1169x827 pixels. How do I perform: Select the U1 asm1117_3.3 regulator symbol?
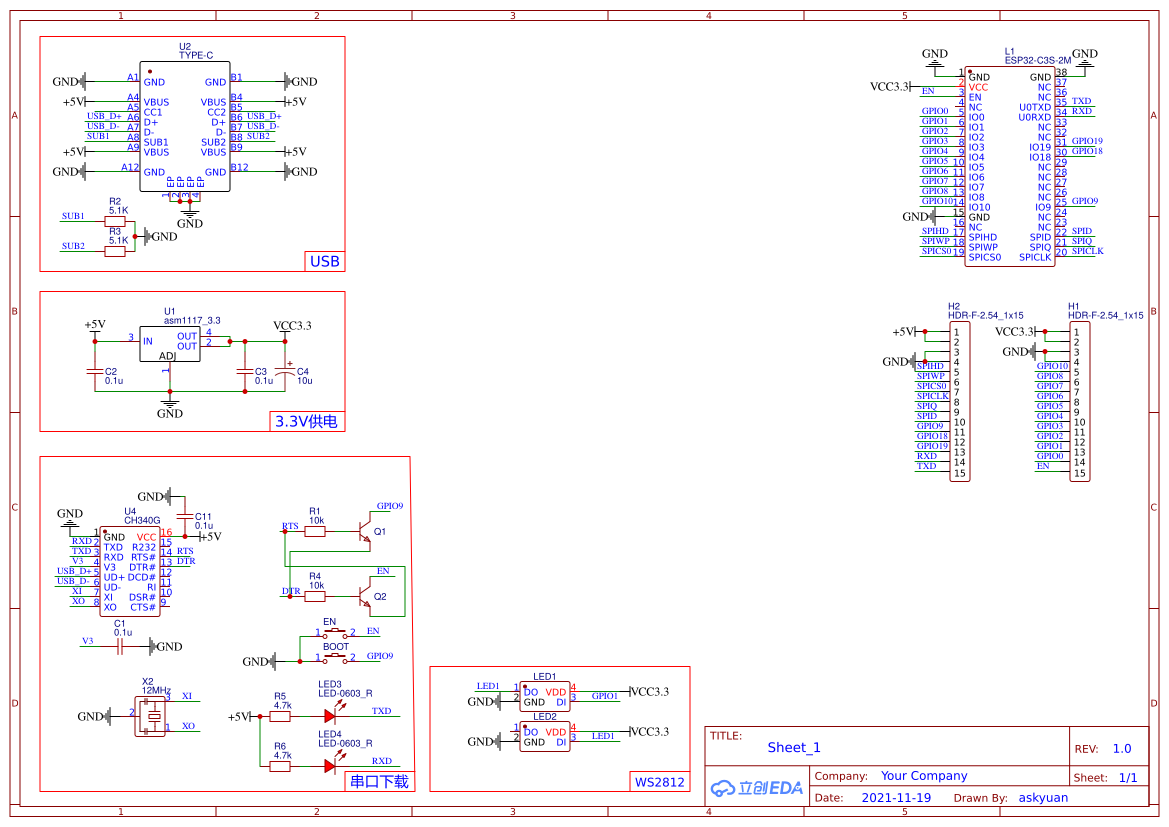(169, 344)
